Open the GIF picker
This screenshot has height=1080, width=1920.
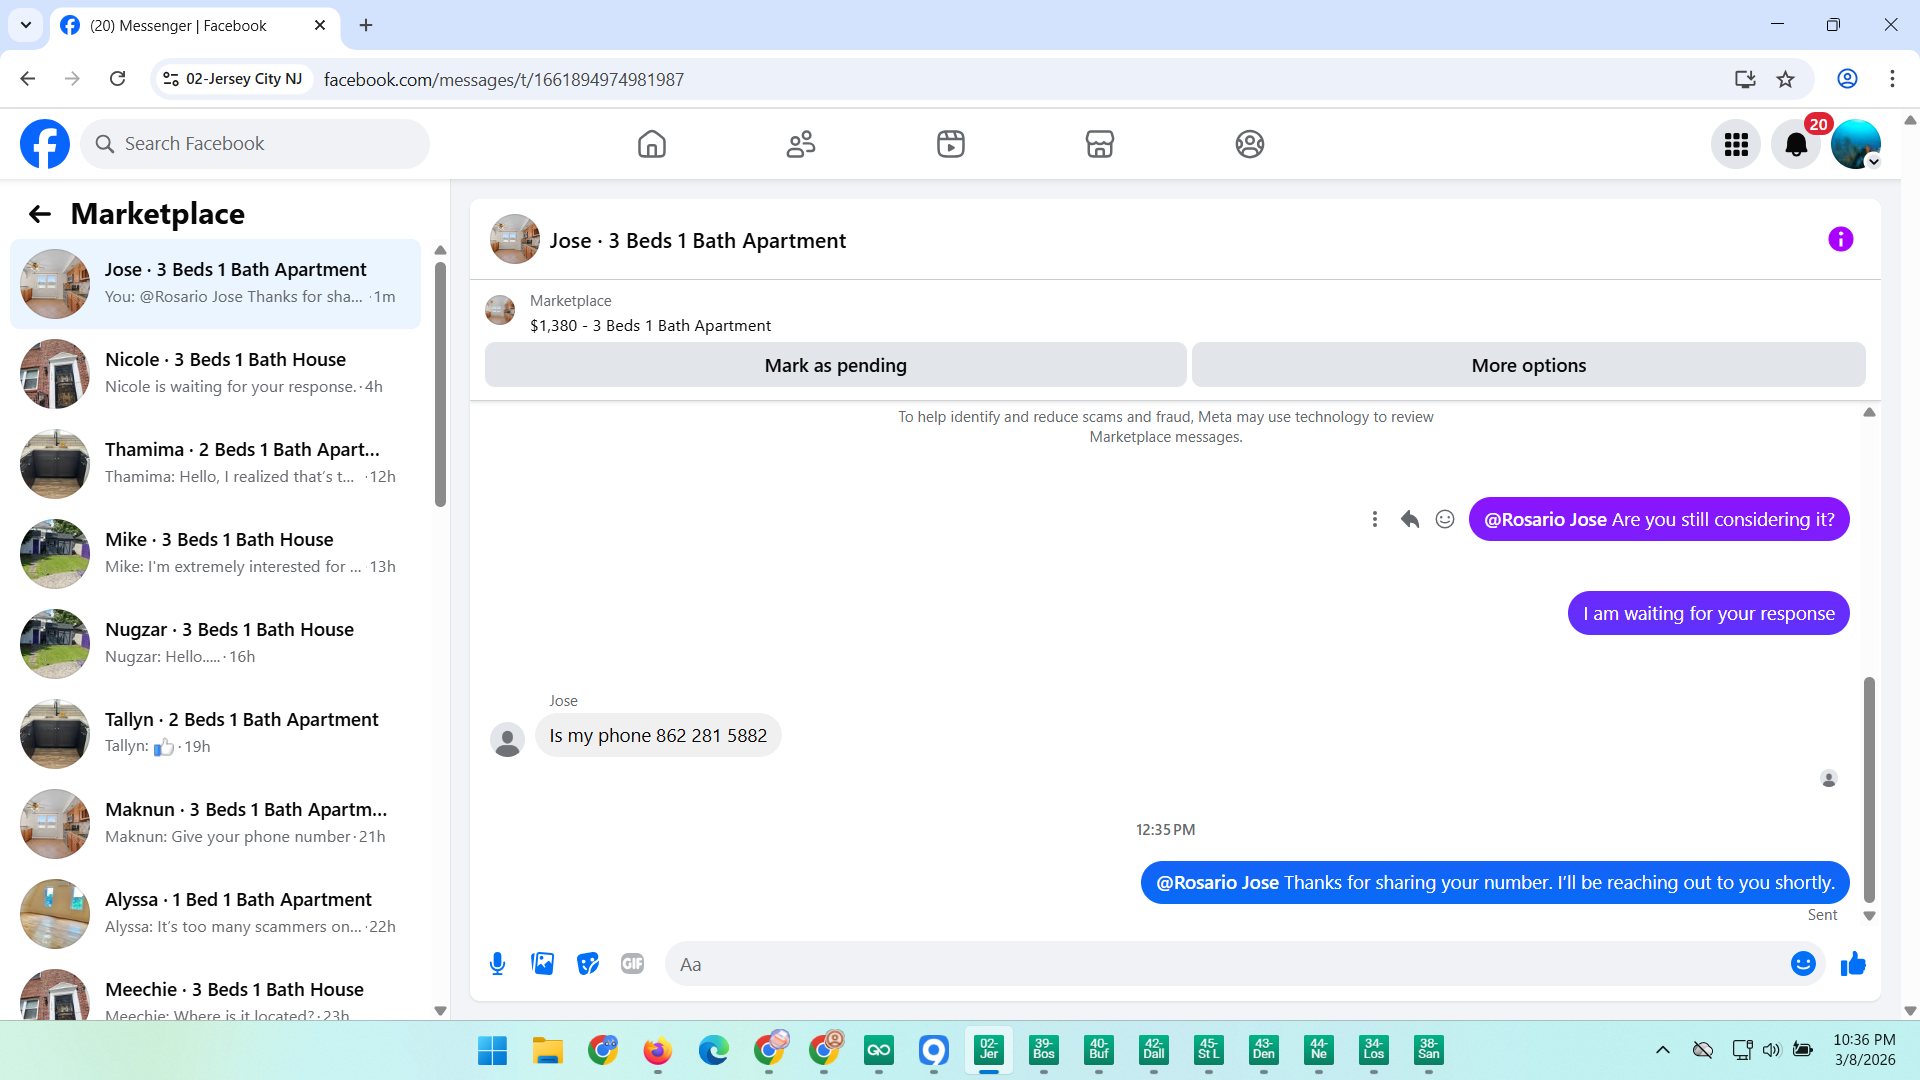tap(632, 964)
